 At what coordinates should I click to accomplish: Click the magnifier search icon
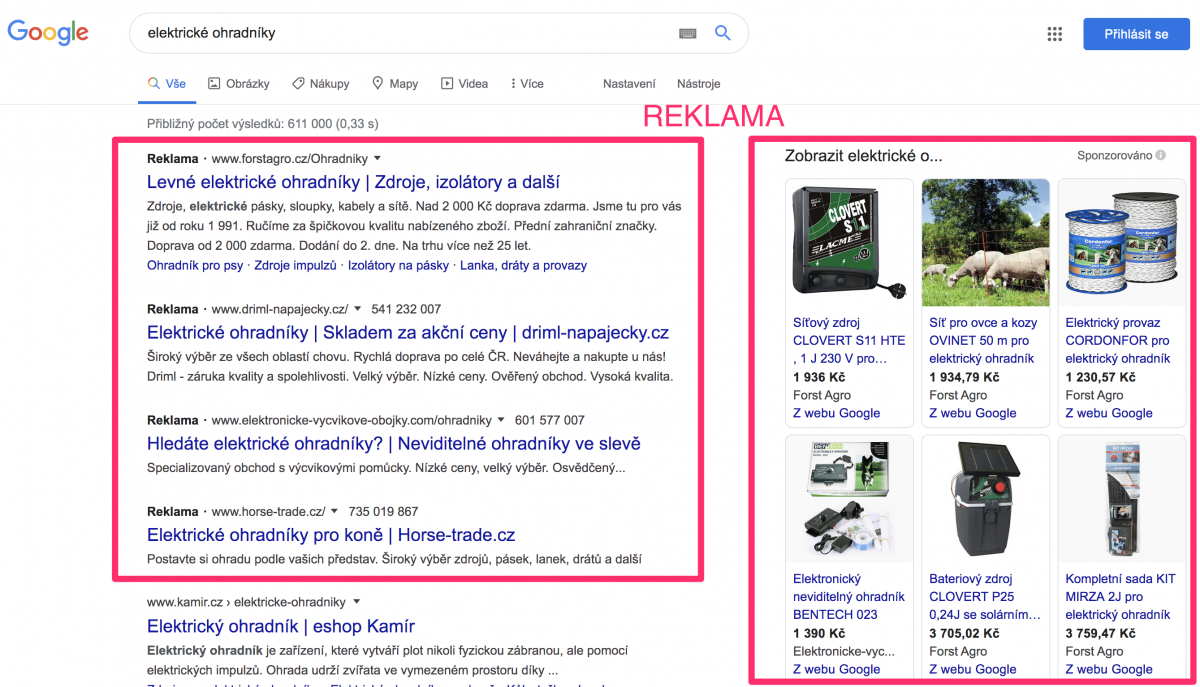pos(723,33)
